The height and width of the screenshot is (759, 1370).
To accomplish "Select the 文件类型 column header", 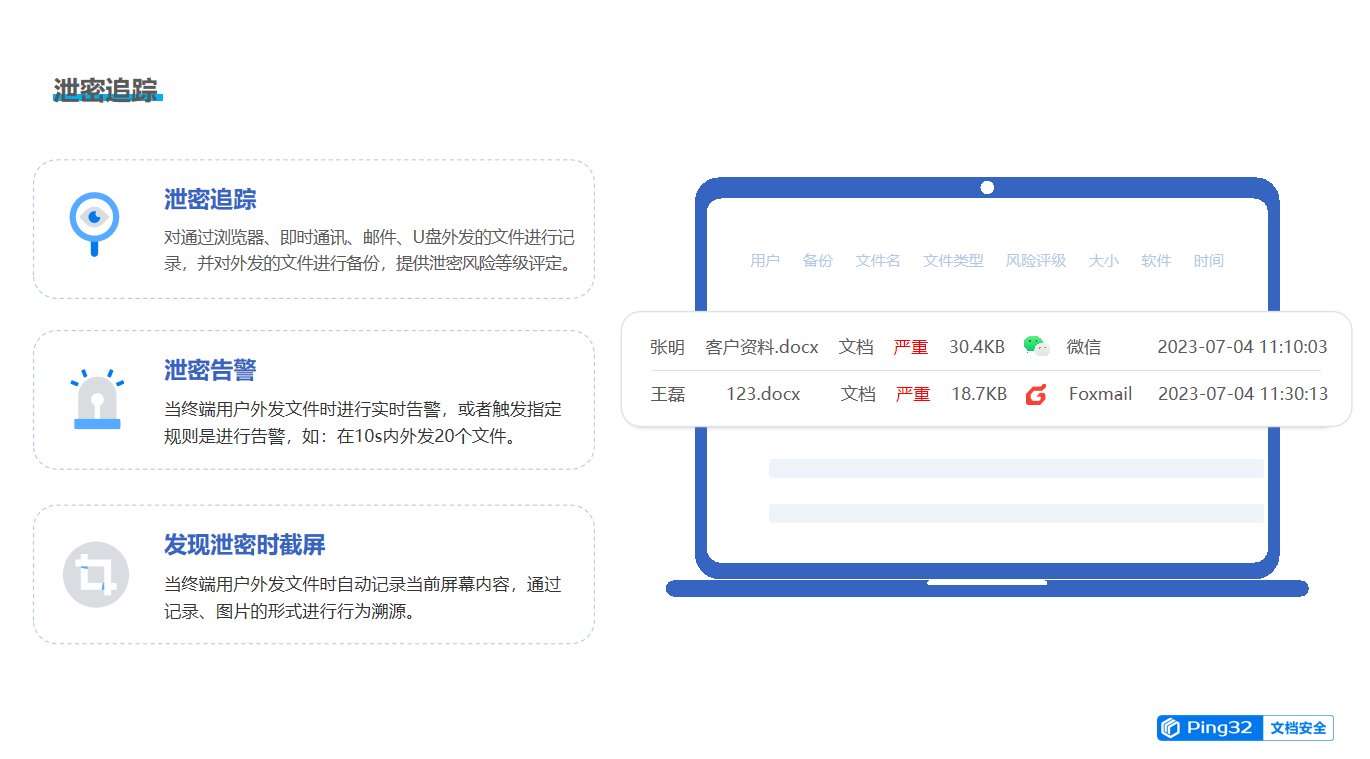I will 953,261.
